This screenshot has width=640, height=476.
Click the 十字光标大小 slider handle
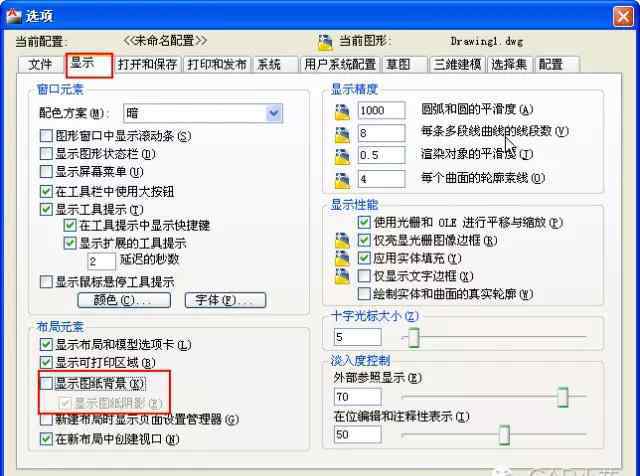(x=413, y=338)
